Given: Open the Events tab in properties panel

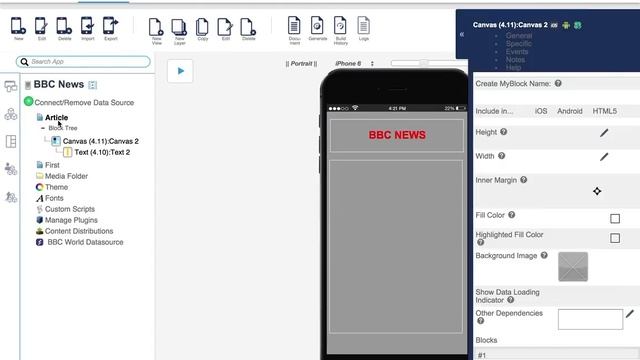Looking at the screenshot, I should tap(517, 51).
